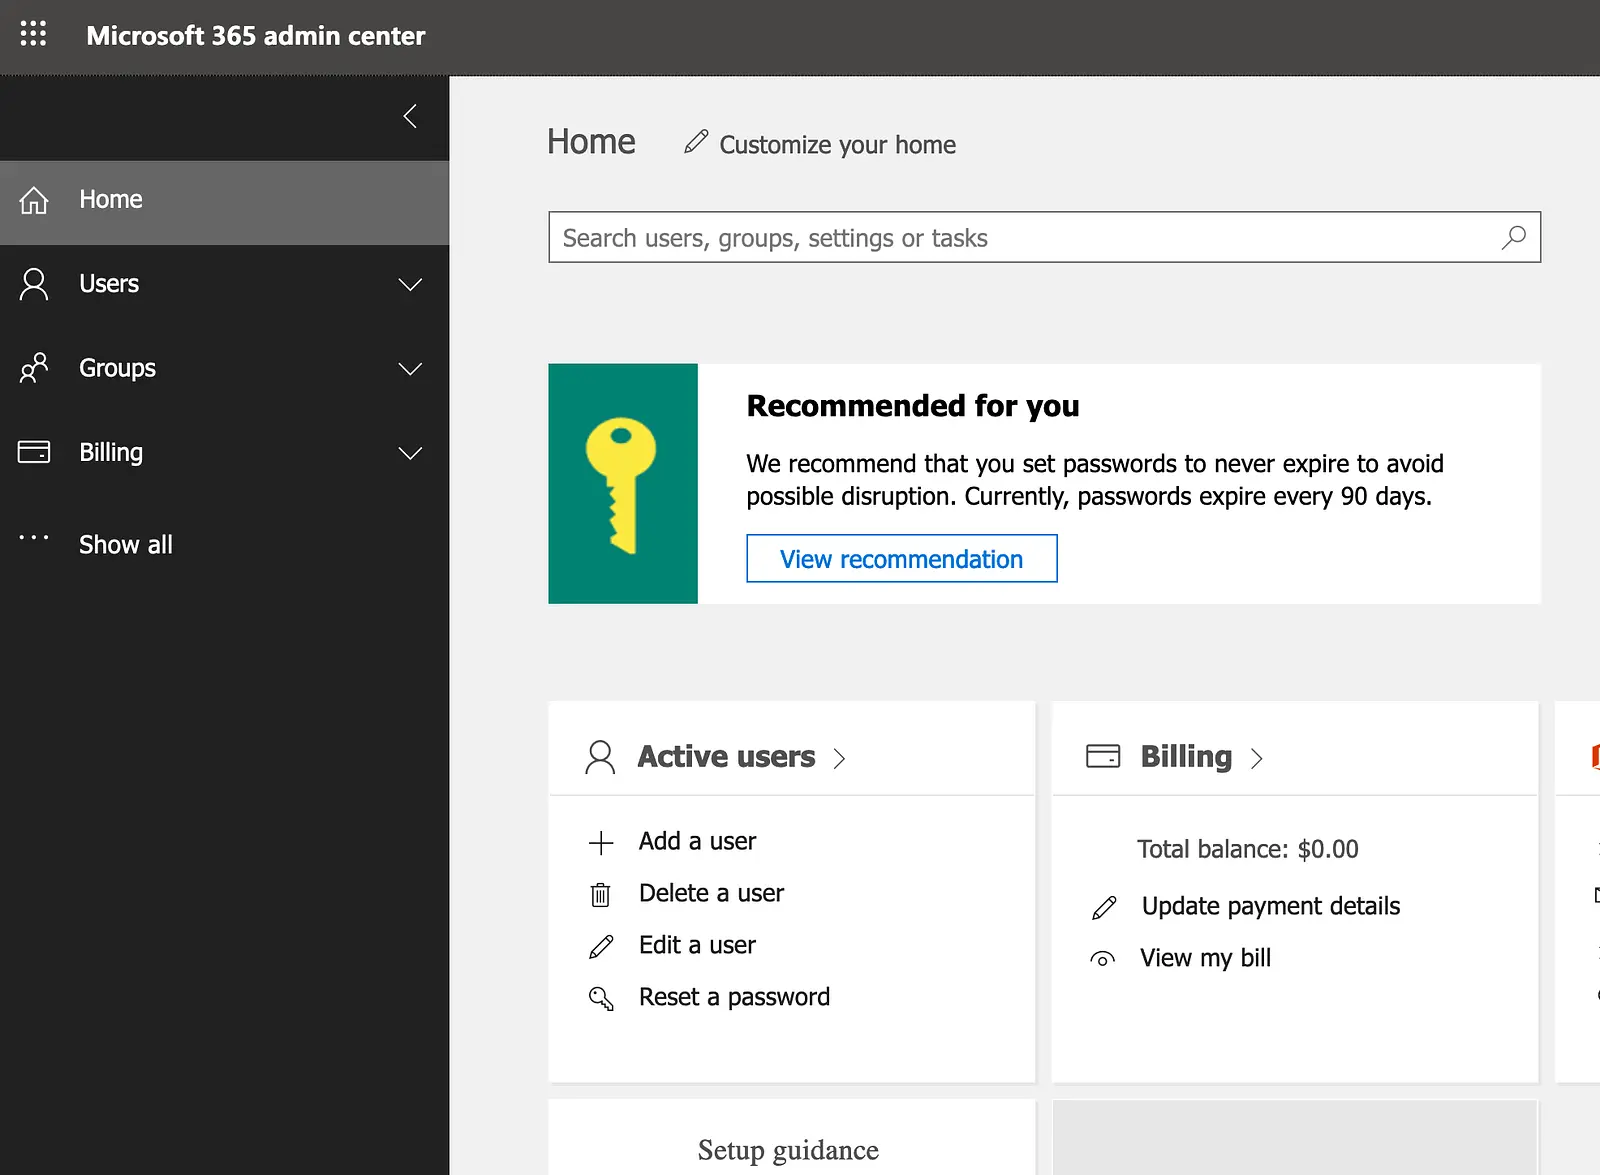Image resolution: width=1600 pixels, height=1175 pixels.
Task: Click the trash icon for Delete a user
Action: coord(600,894)
